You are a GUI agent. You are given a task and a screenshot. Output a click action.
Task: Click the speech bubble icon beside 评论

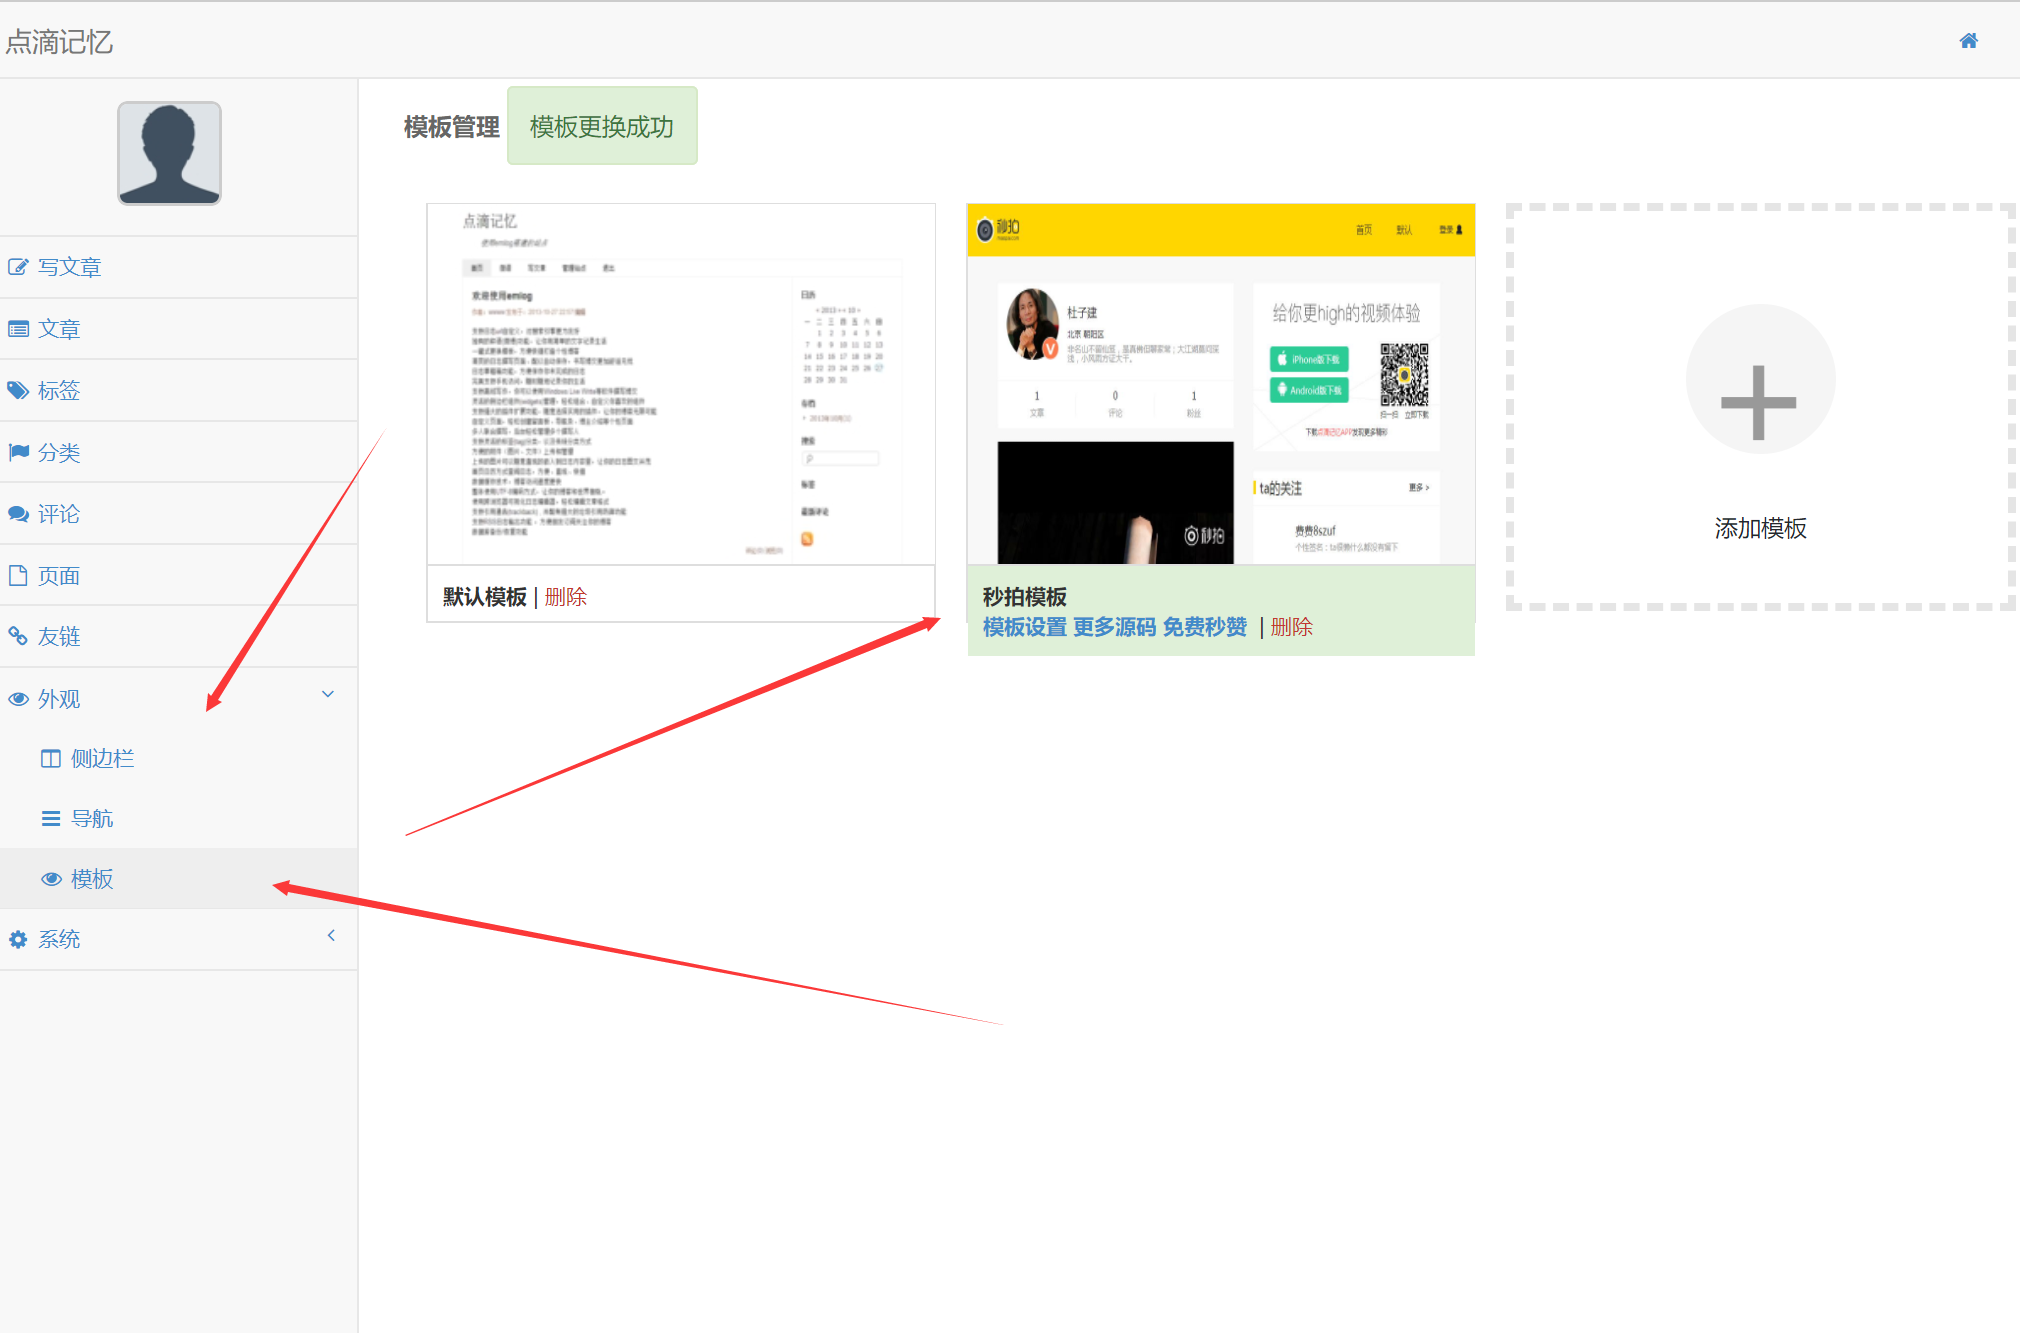[18, 514]
